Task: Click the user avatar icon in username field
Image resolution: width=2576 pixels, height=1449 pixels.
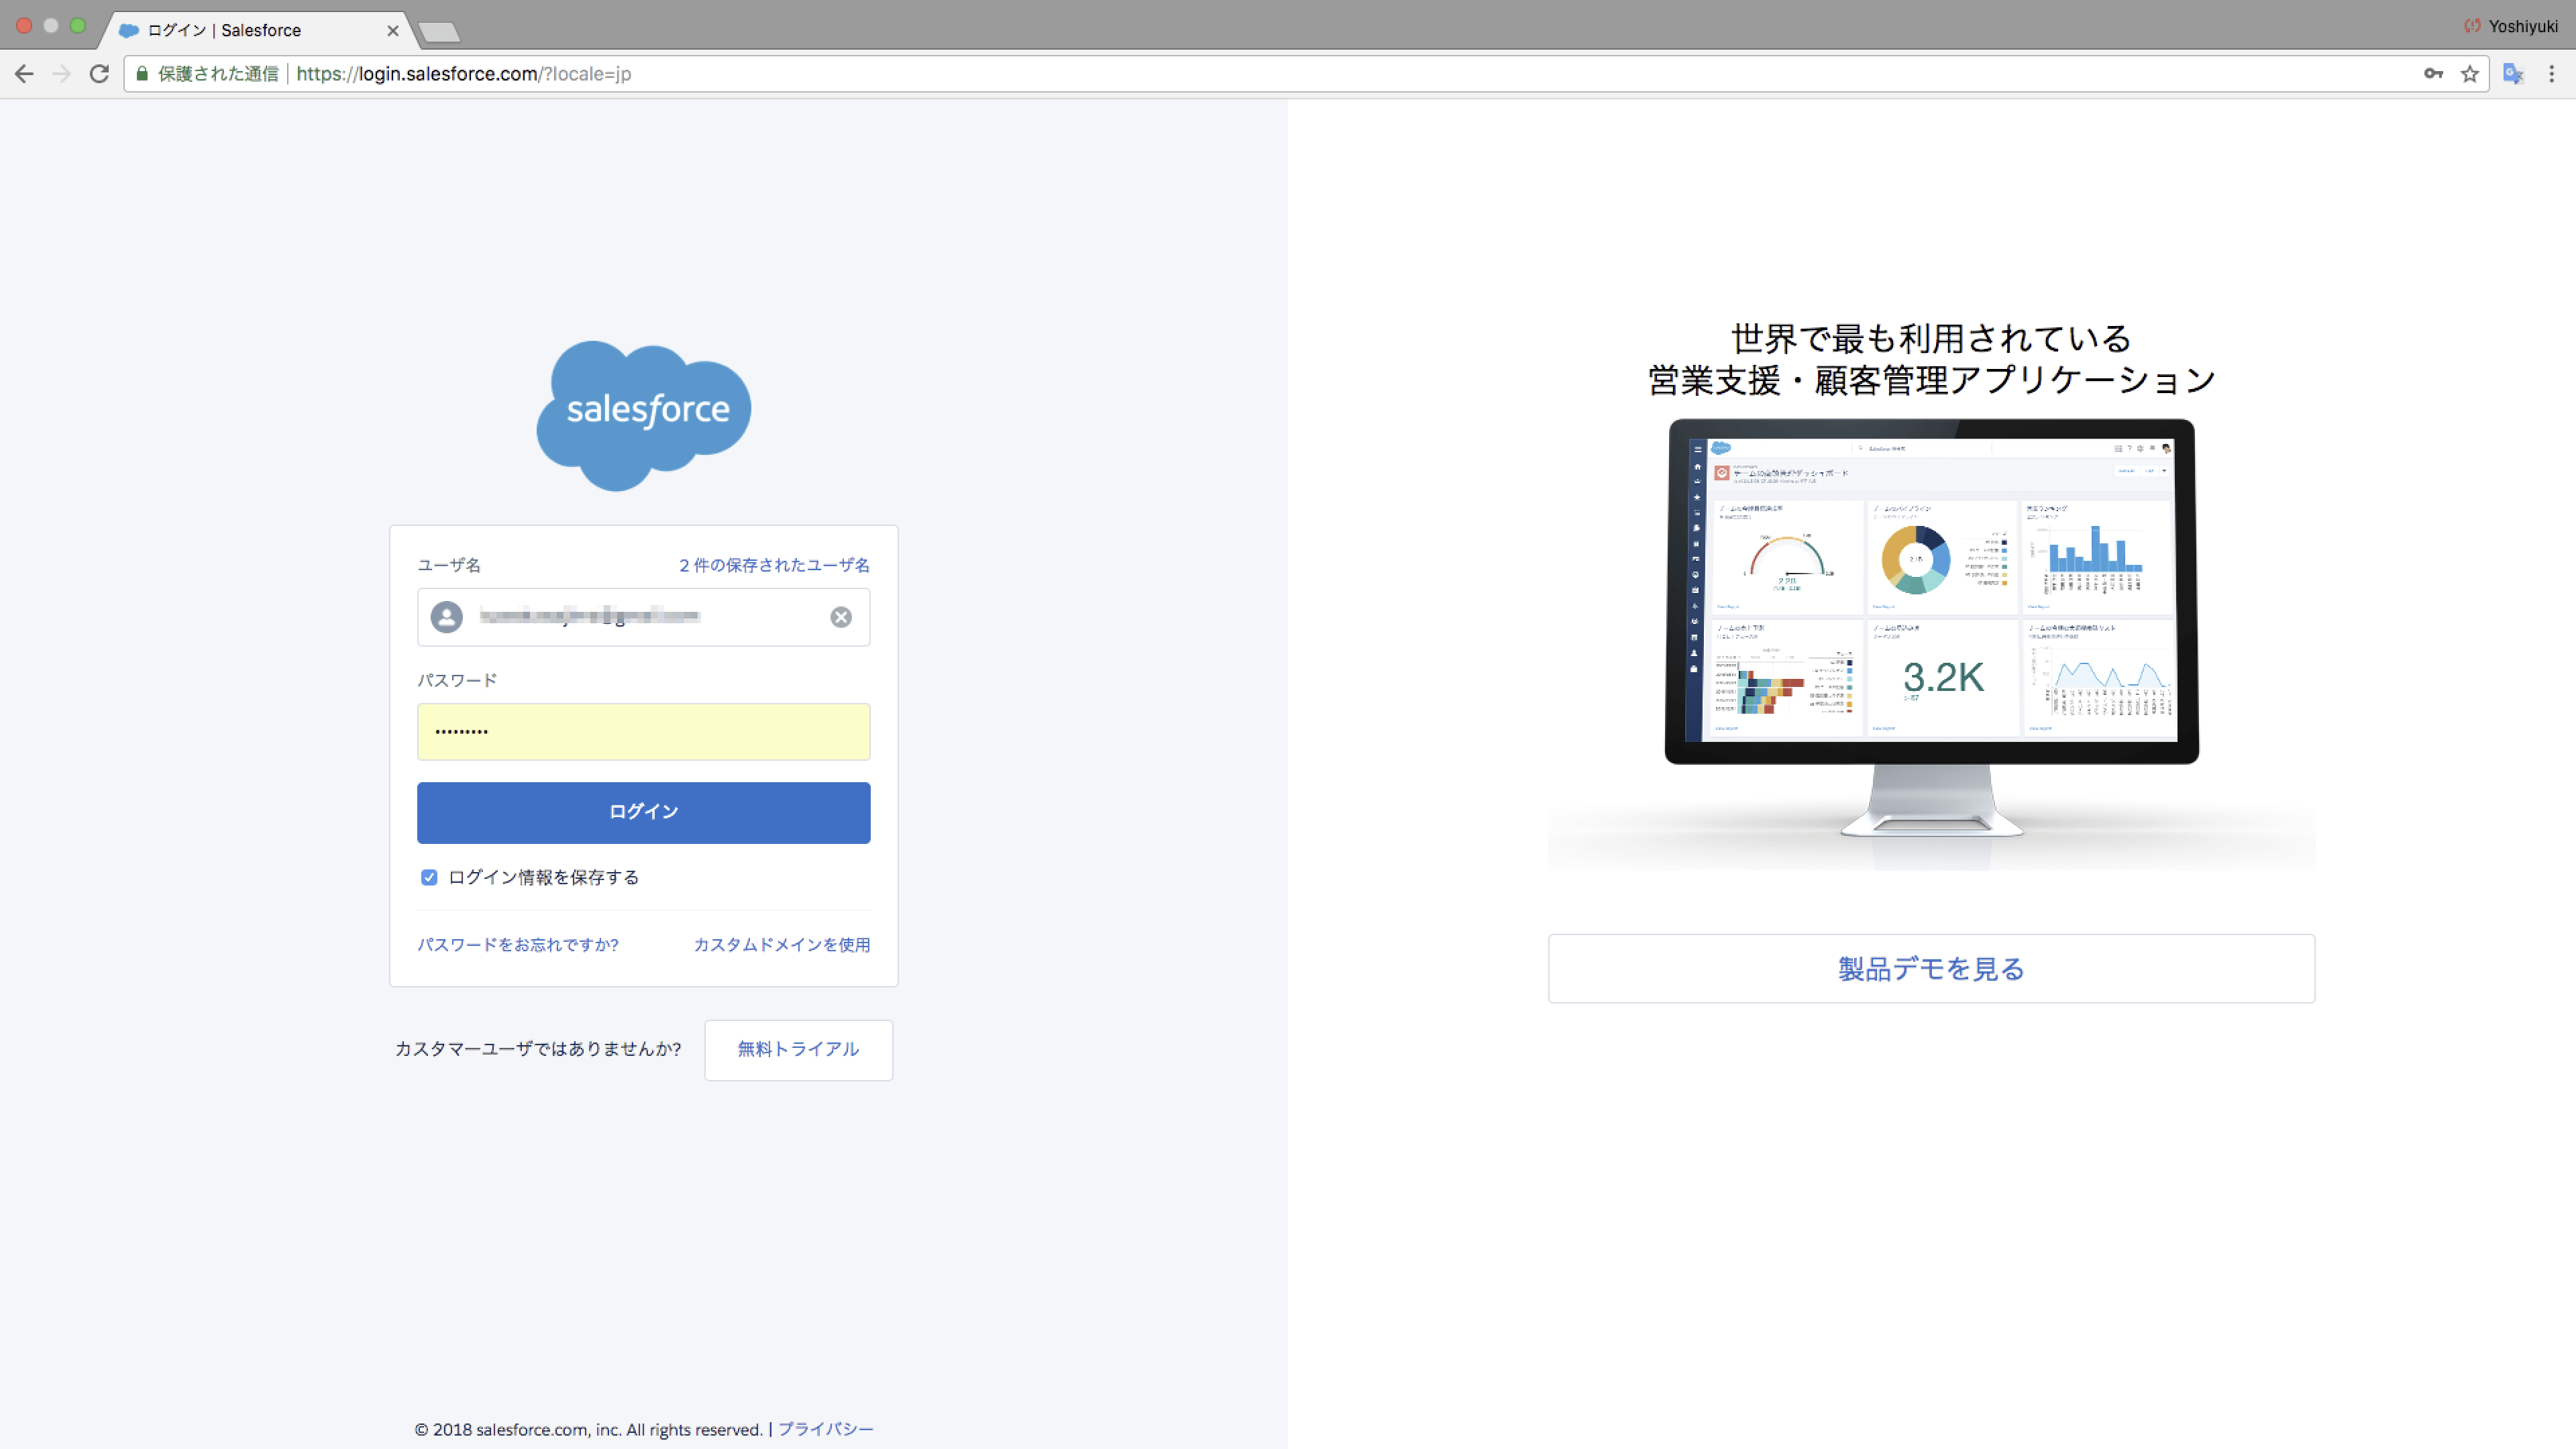Action: tap(447, 617)
